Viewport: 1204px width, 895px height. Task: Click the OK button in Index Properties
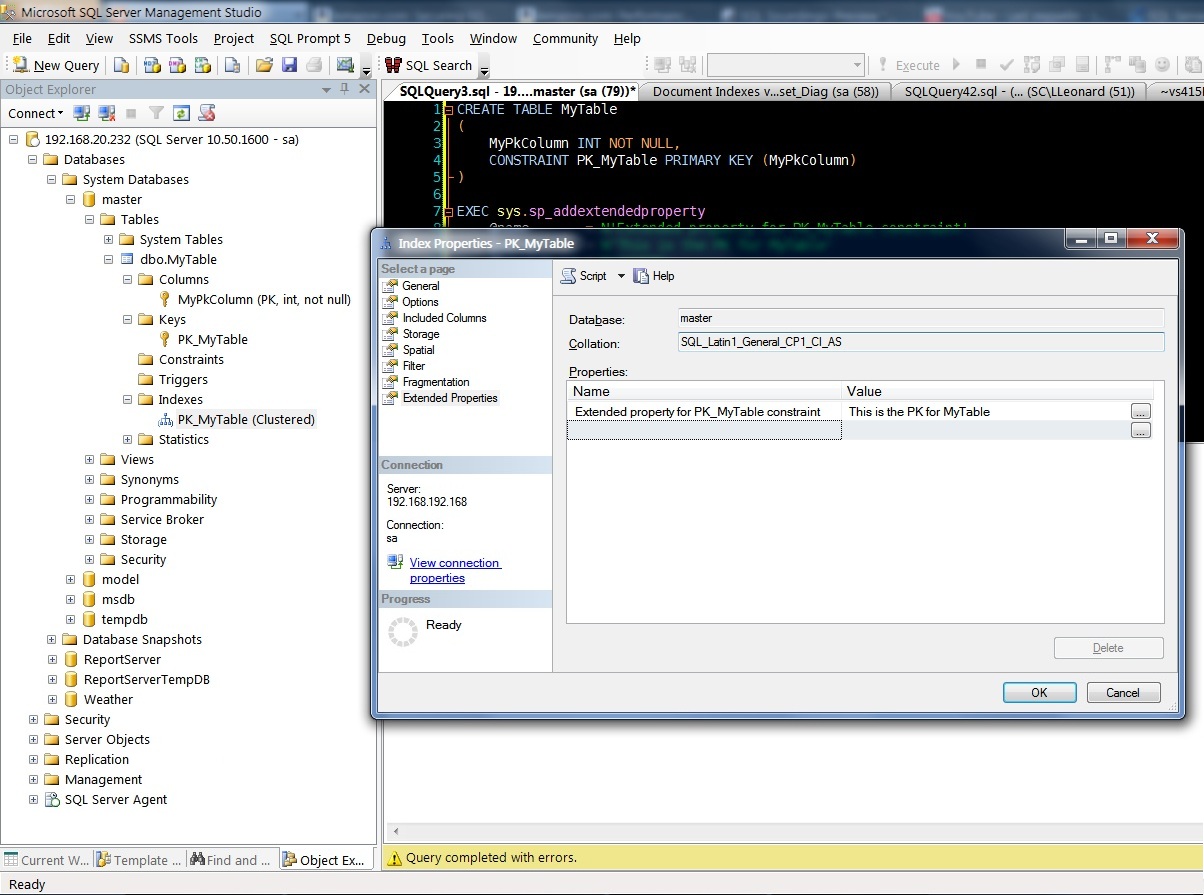point(1039,692)
